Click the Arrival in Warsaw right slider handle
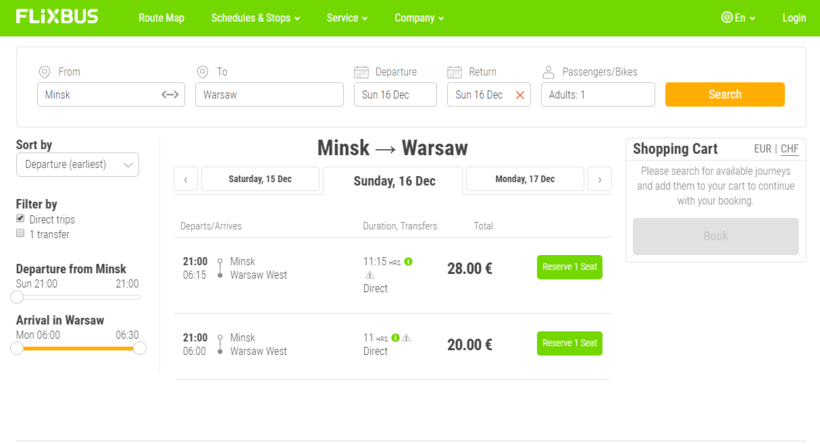The height and width of the screenshot is (444, 820). click(x=140, y=348)
